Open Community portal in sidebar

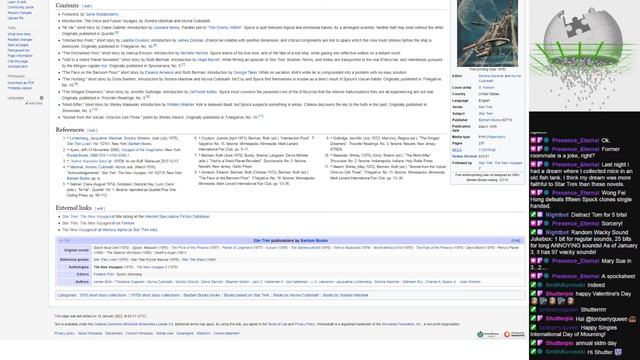(21, 7)
